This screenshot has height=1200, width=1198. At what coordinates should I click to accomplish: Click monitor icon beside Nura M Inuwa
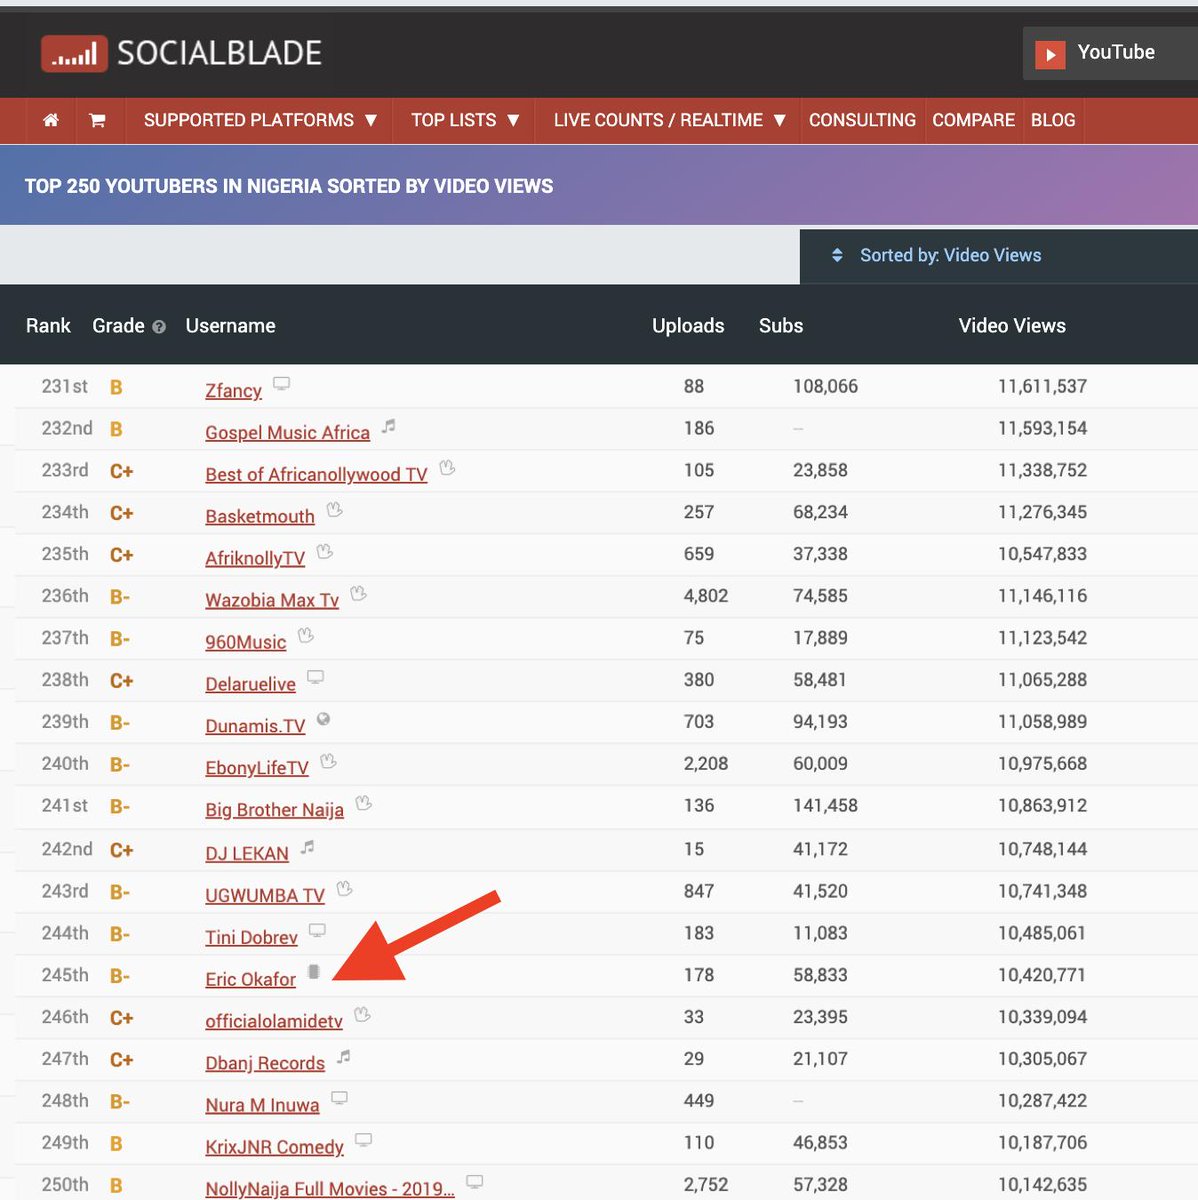point(339,1098)
